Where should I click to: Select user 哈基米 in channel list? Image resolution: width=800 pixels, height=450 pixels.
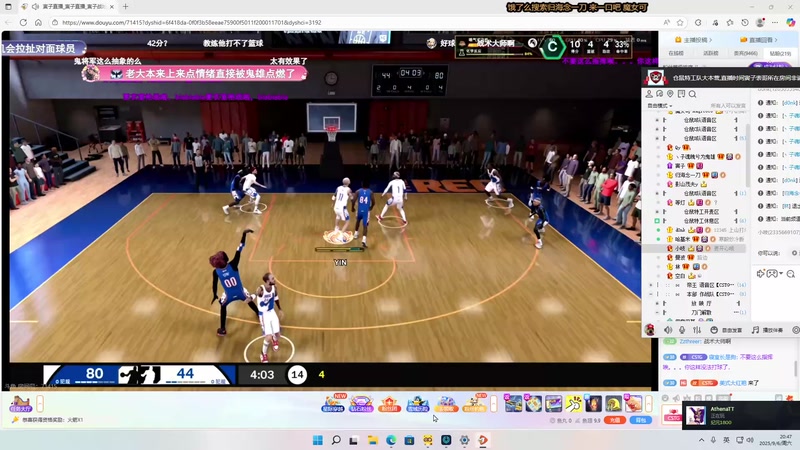pos(683,239)
